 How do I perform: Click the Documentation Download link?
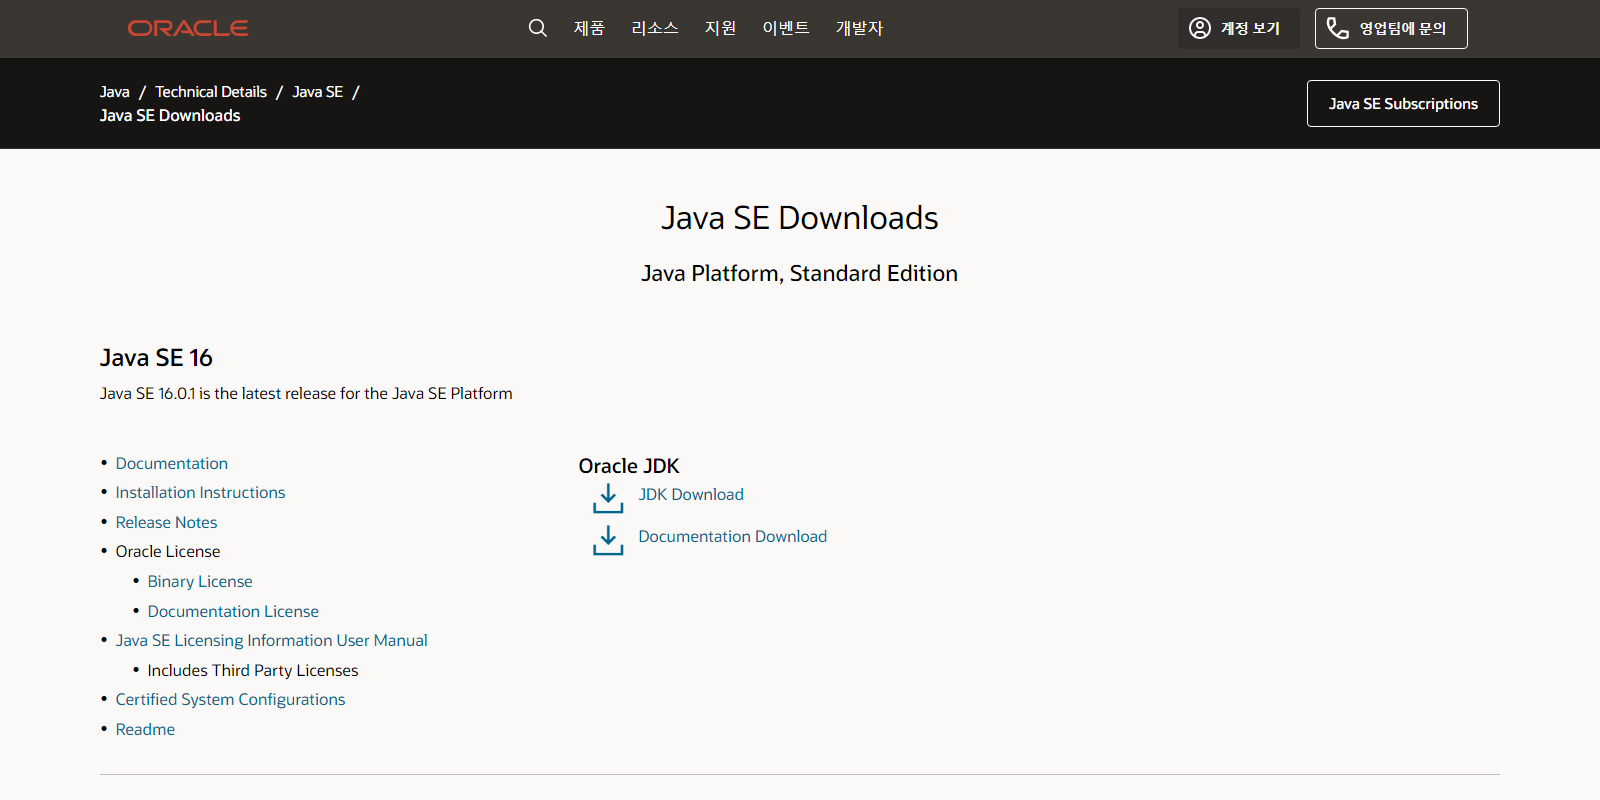click(733, 536)
